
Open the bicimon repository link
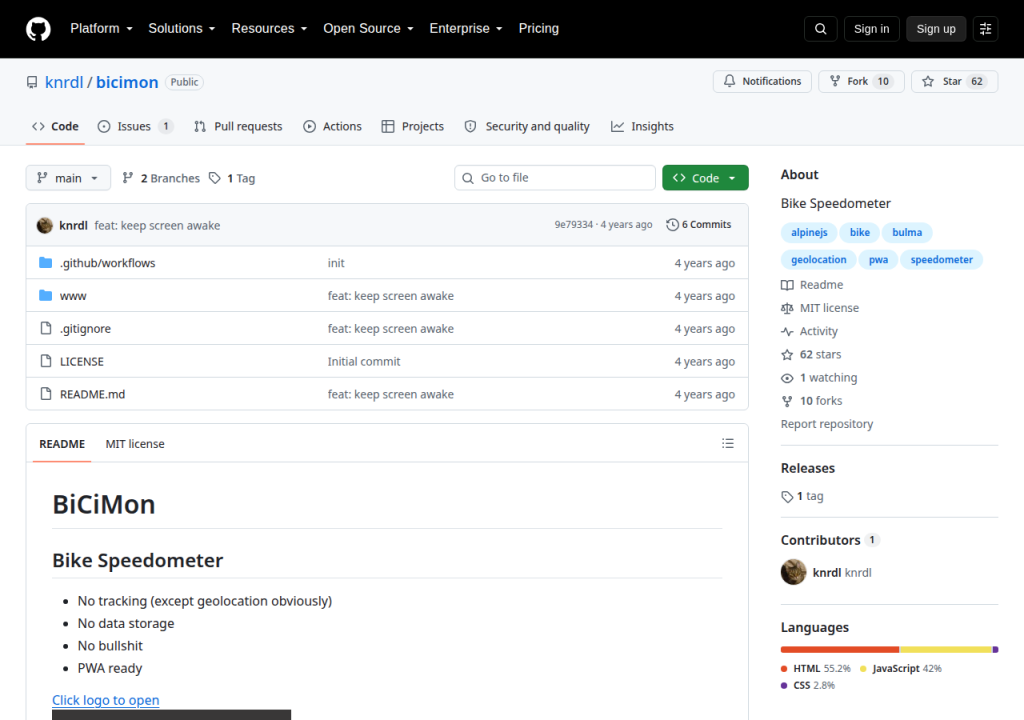click(x=127, y=82)
